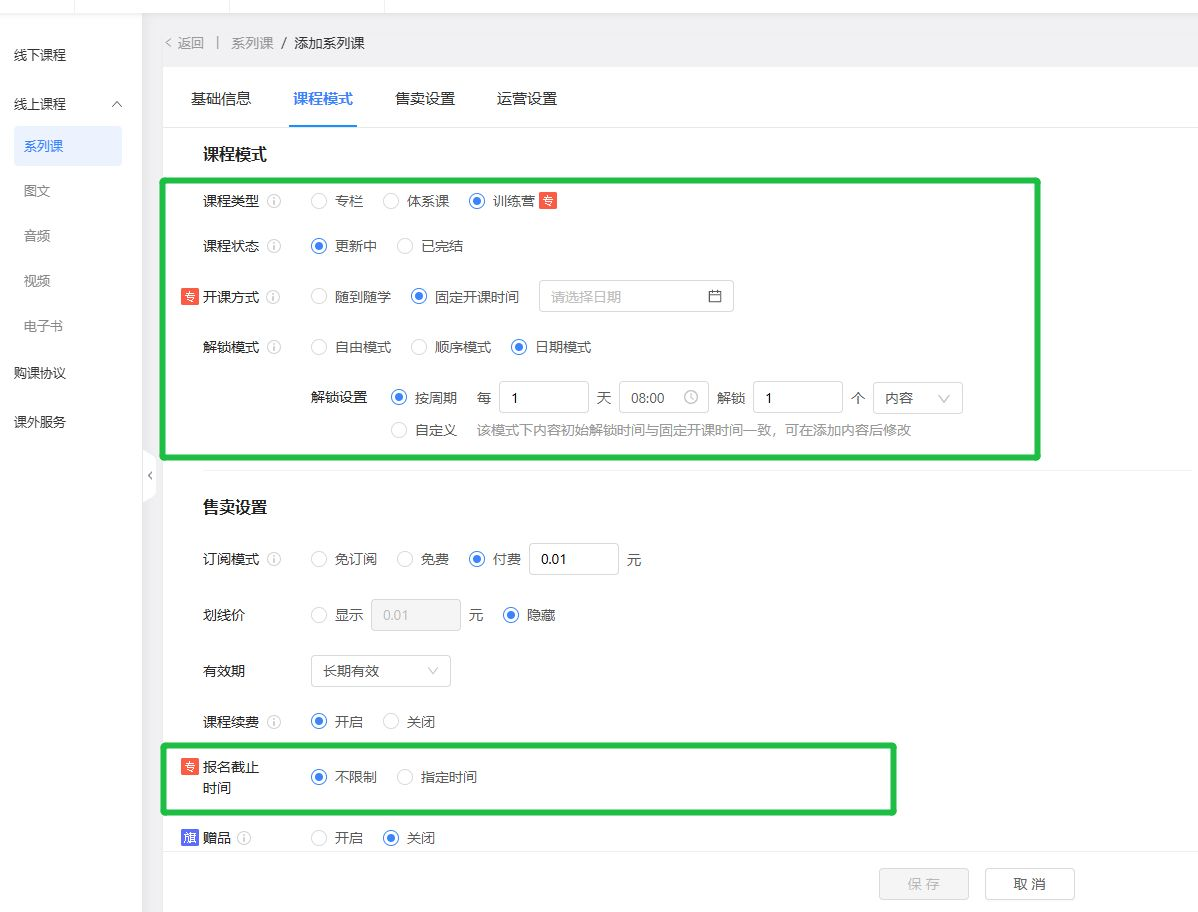Viewport: 1198px width, 912px height.
Task: Open the 内容 unit dropdown
Action: point(918,398)
